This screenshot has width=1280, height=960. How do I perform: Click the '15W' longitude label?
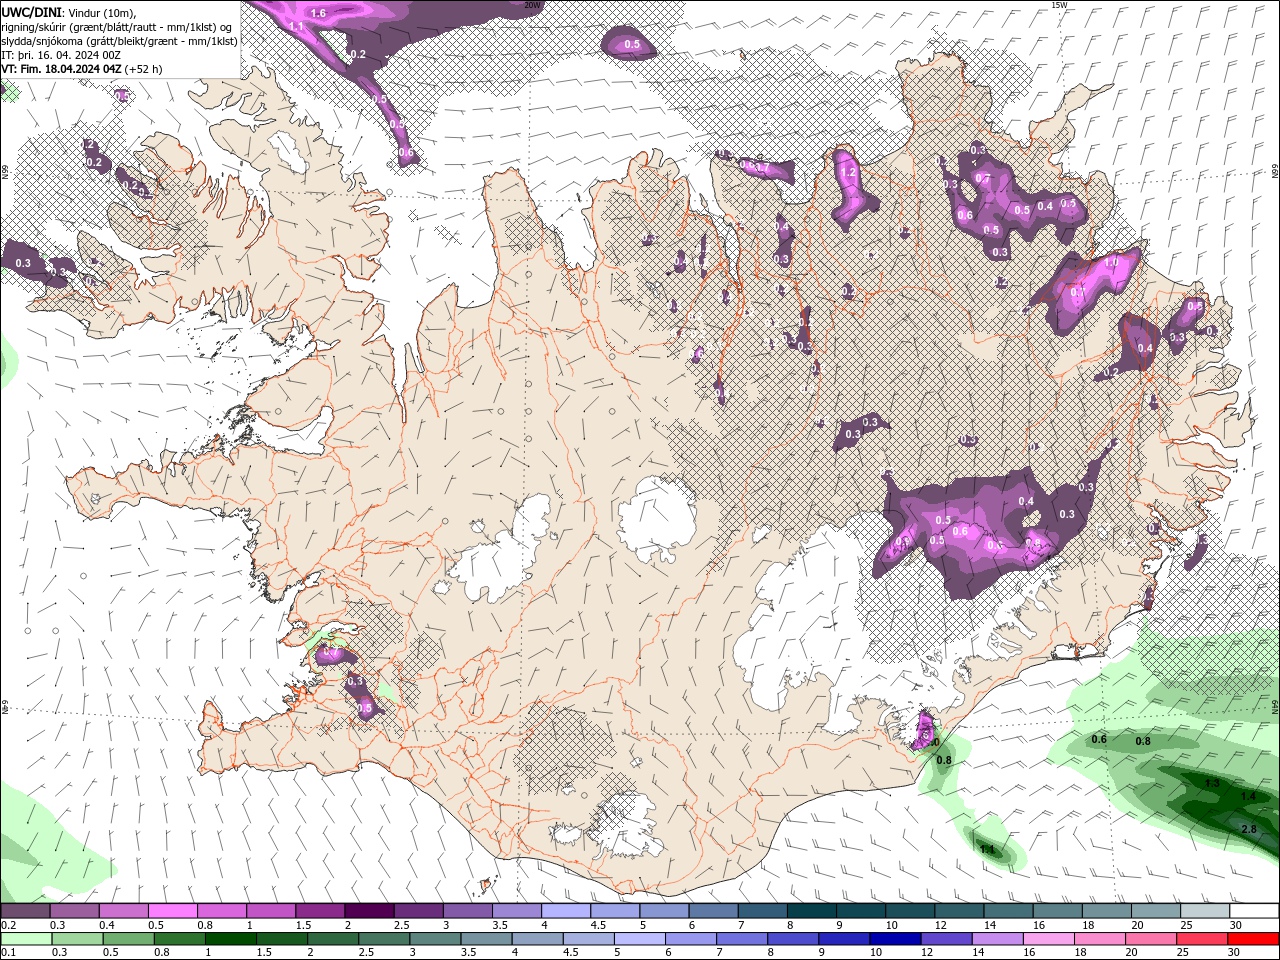click(x=1060, y=5)
